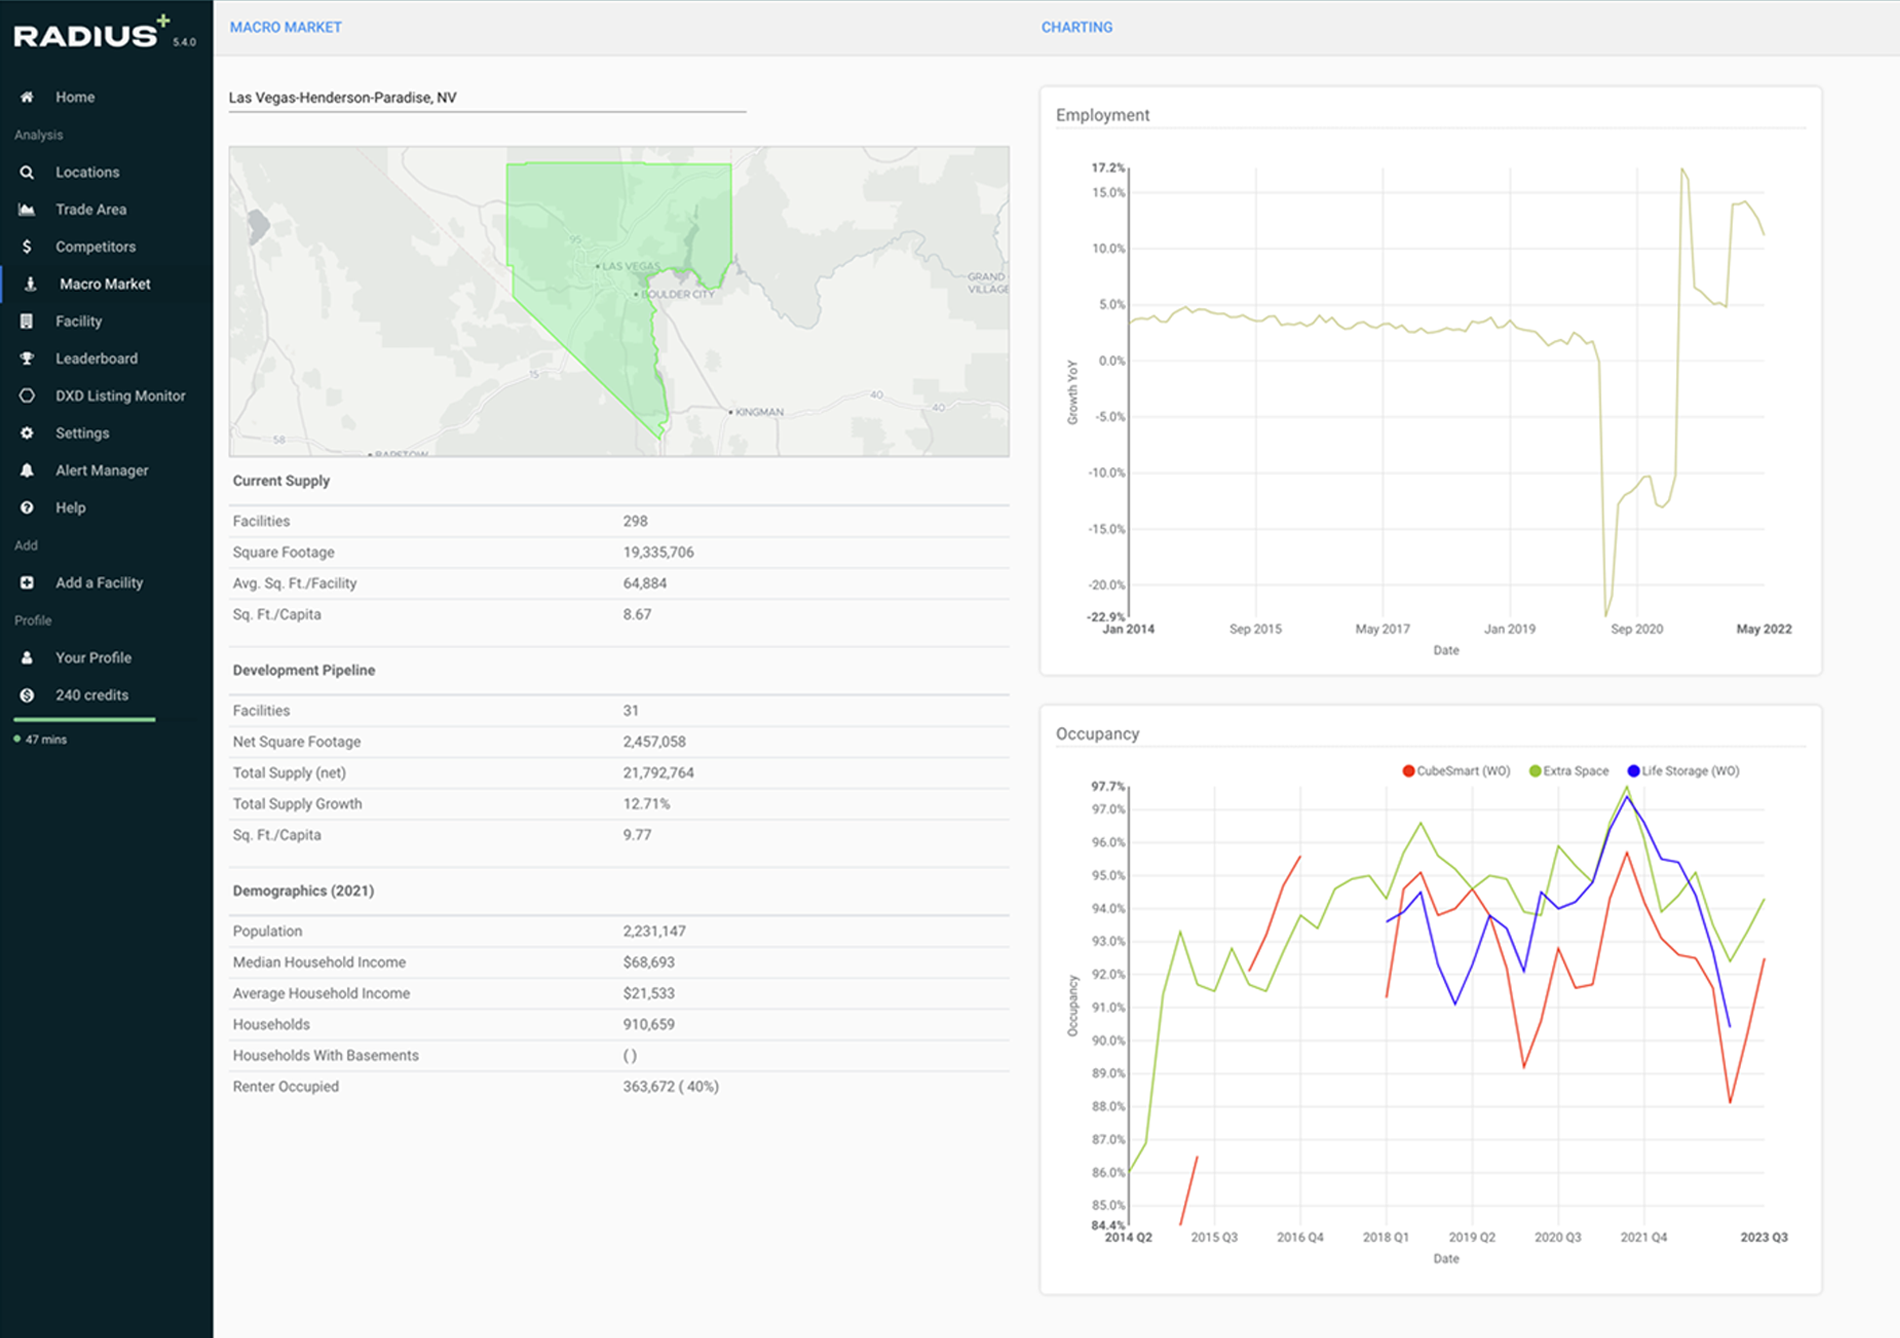Open Alert Manager bell icon
Viewport: 1900px width, 1338px height.
27,470
